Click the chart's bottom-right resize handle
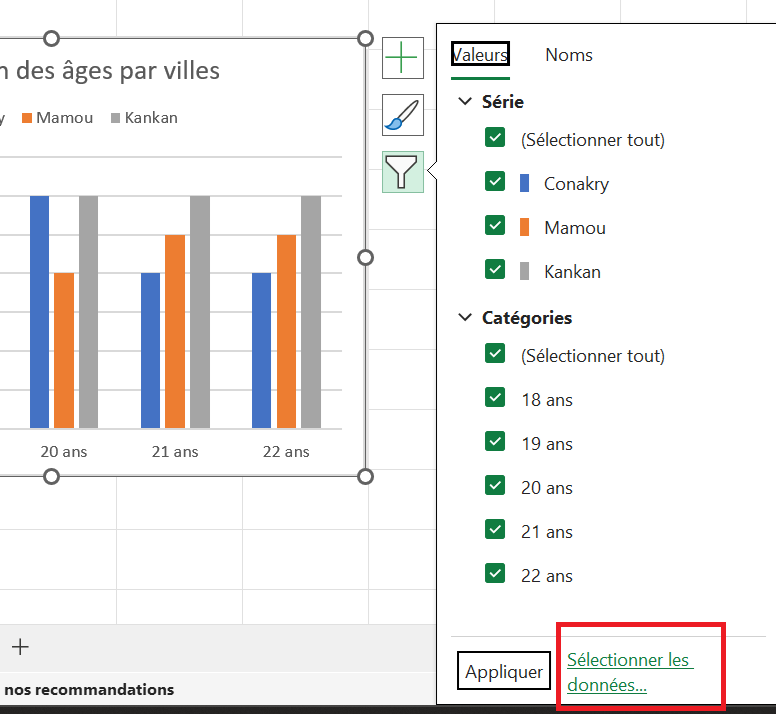 [x=365, y=476]
